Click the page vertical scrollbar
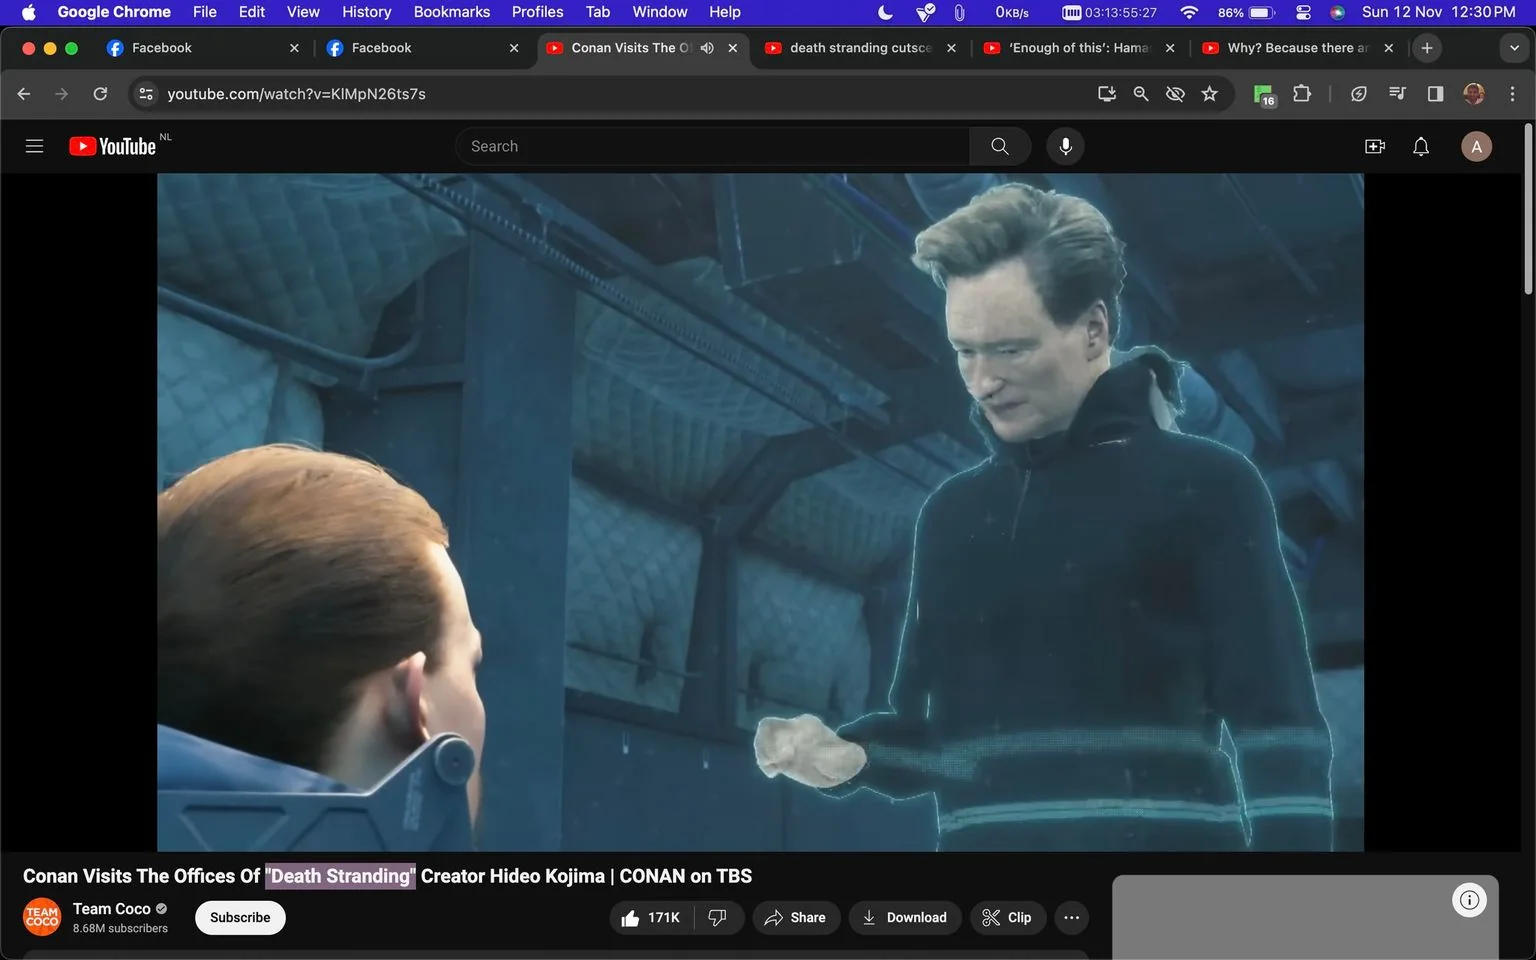 [1528, 208]
